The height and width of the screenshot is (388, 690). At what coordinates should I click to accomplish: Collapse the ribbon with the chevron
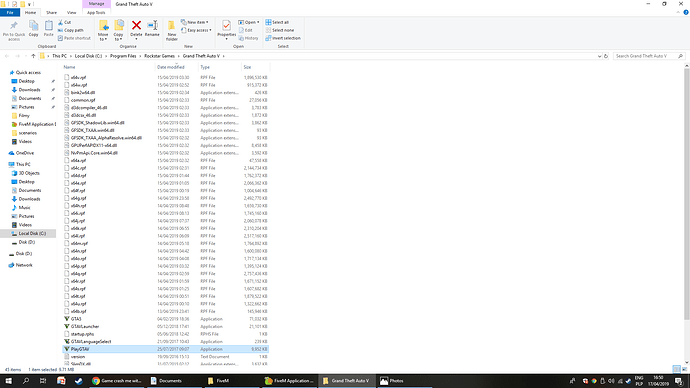[678, 12]
